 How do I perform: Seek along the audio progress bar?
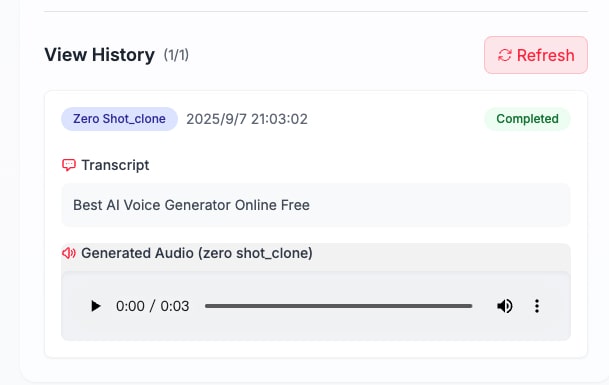tap(338, 306)
